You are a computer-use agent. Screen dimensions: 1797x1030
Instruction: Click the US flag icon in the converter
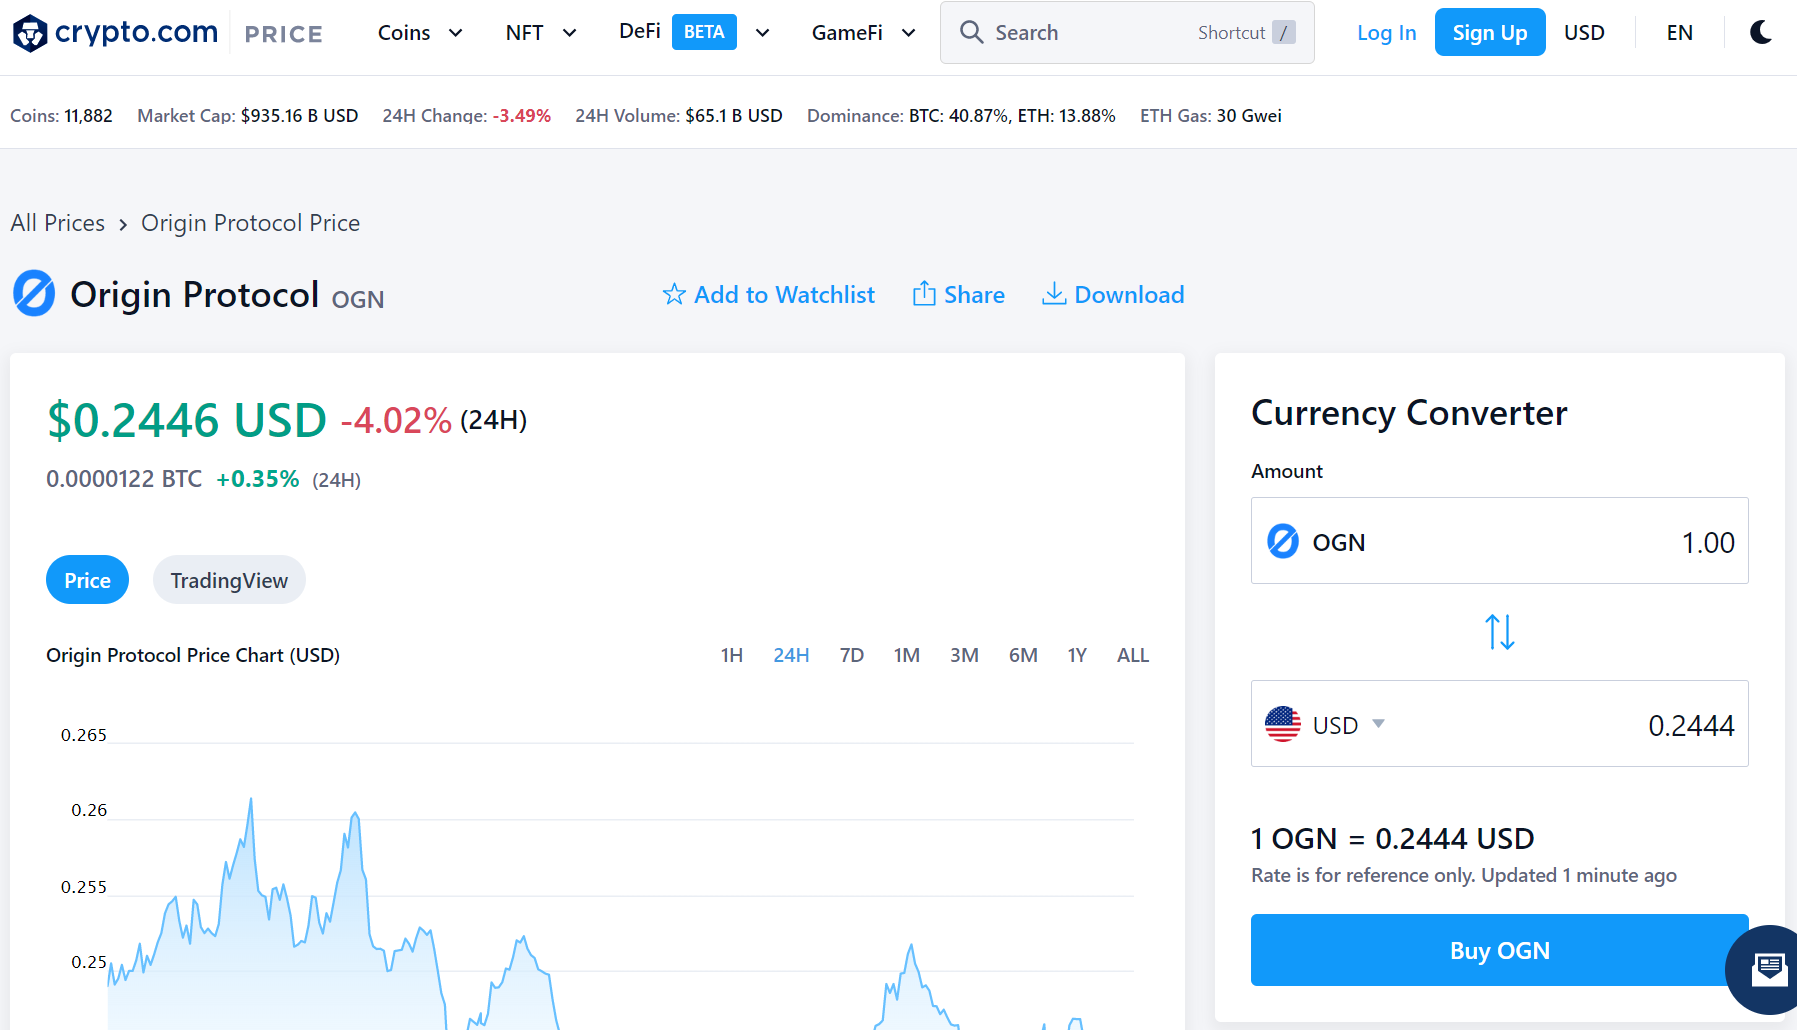(x=1283, y=724)
